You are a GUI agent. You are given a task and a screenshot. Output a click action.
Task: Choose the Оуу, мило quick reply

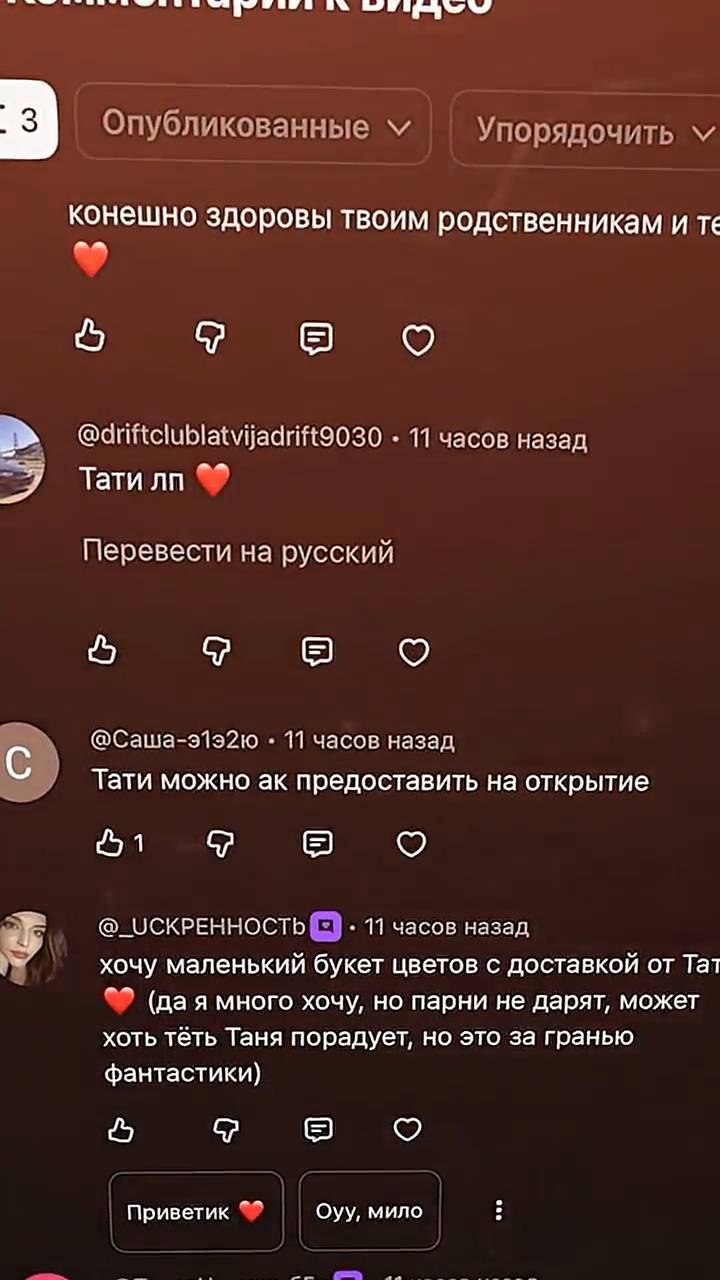[370, 1212]
